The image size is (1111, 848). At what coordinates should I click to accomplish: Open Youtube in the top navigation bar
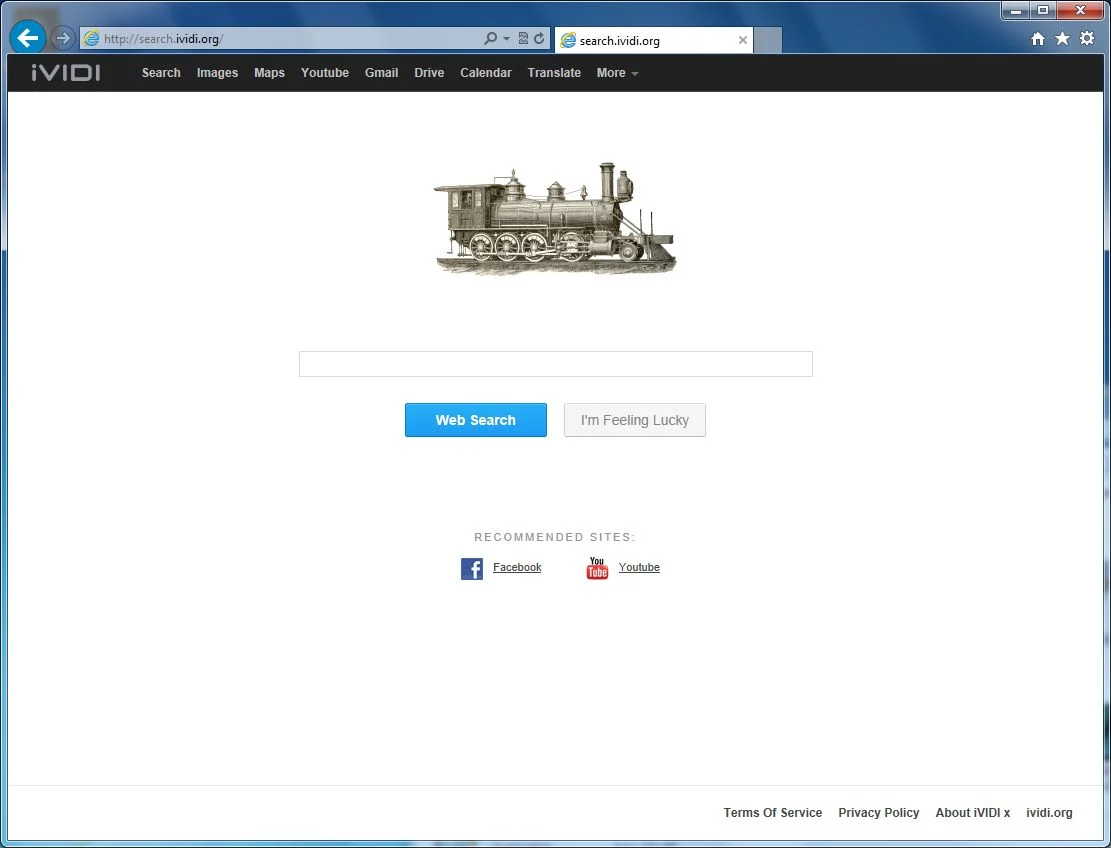tap(325, 73)
